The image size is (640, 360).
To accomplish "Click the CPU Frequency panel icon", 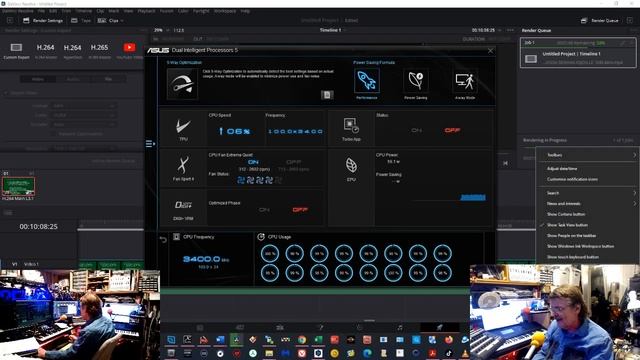I will (176, 237).
